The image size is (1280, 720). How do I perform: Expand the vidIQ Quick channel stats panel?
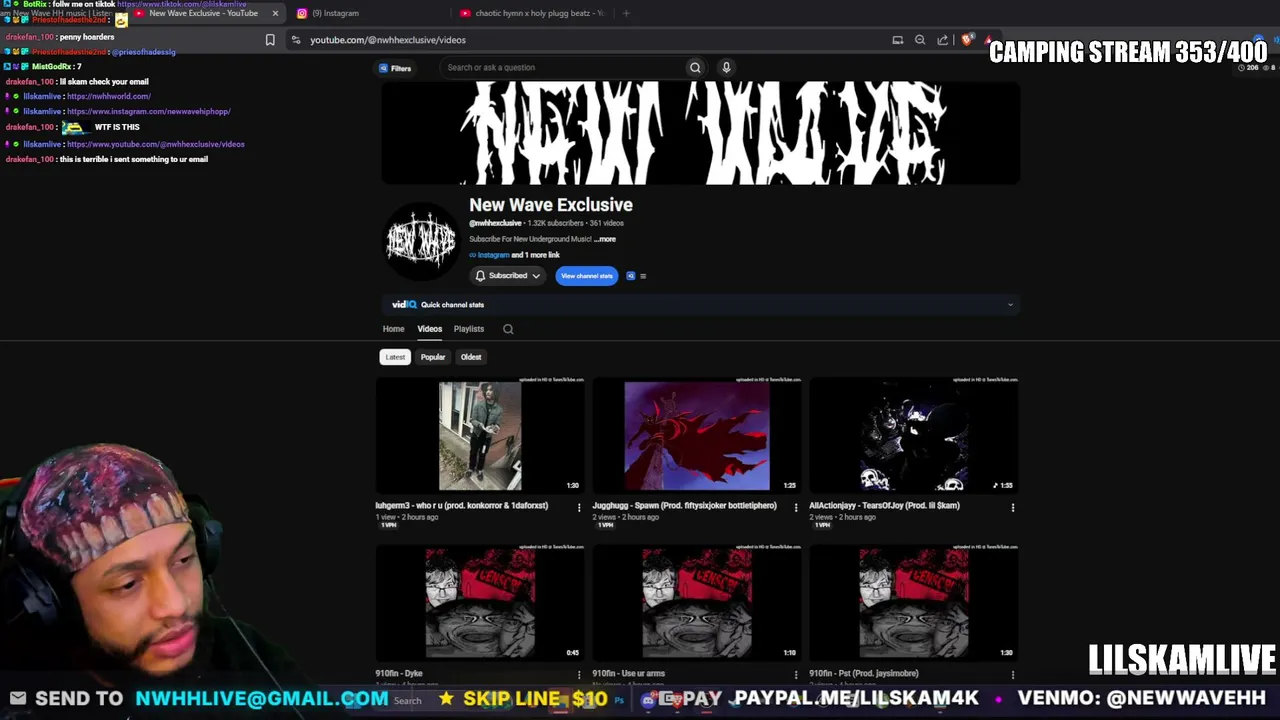click(1010, 305)
